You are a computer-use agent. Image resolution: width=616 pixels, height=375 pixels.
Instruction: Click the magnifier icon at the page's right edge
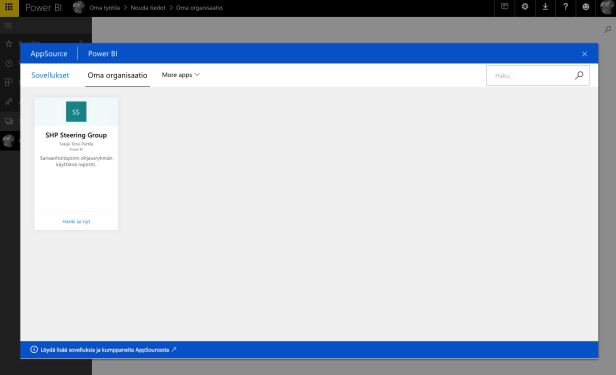[x=607, y=29]
